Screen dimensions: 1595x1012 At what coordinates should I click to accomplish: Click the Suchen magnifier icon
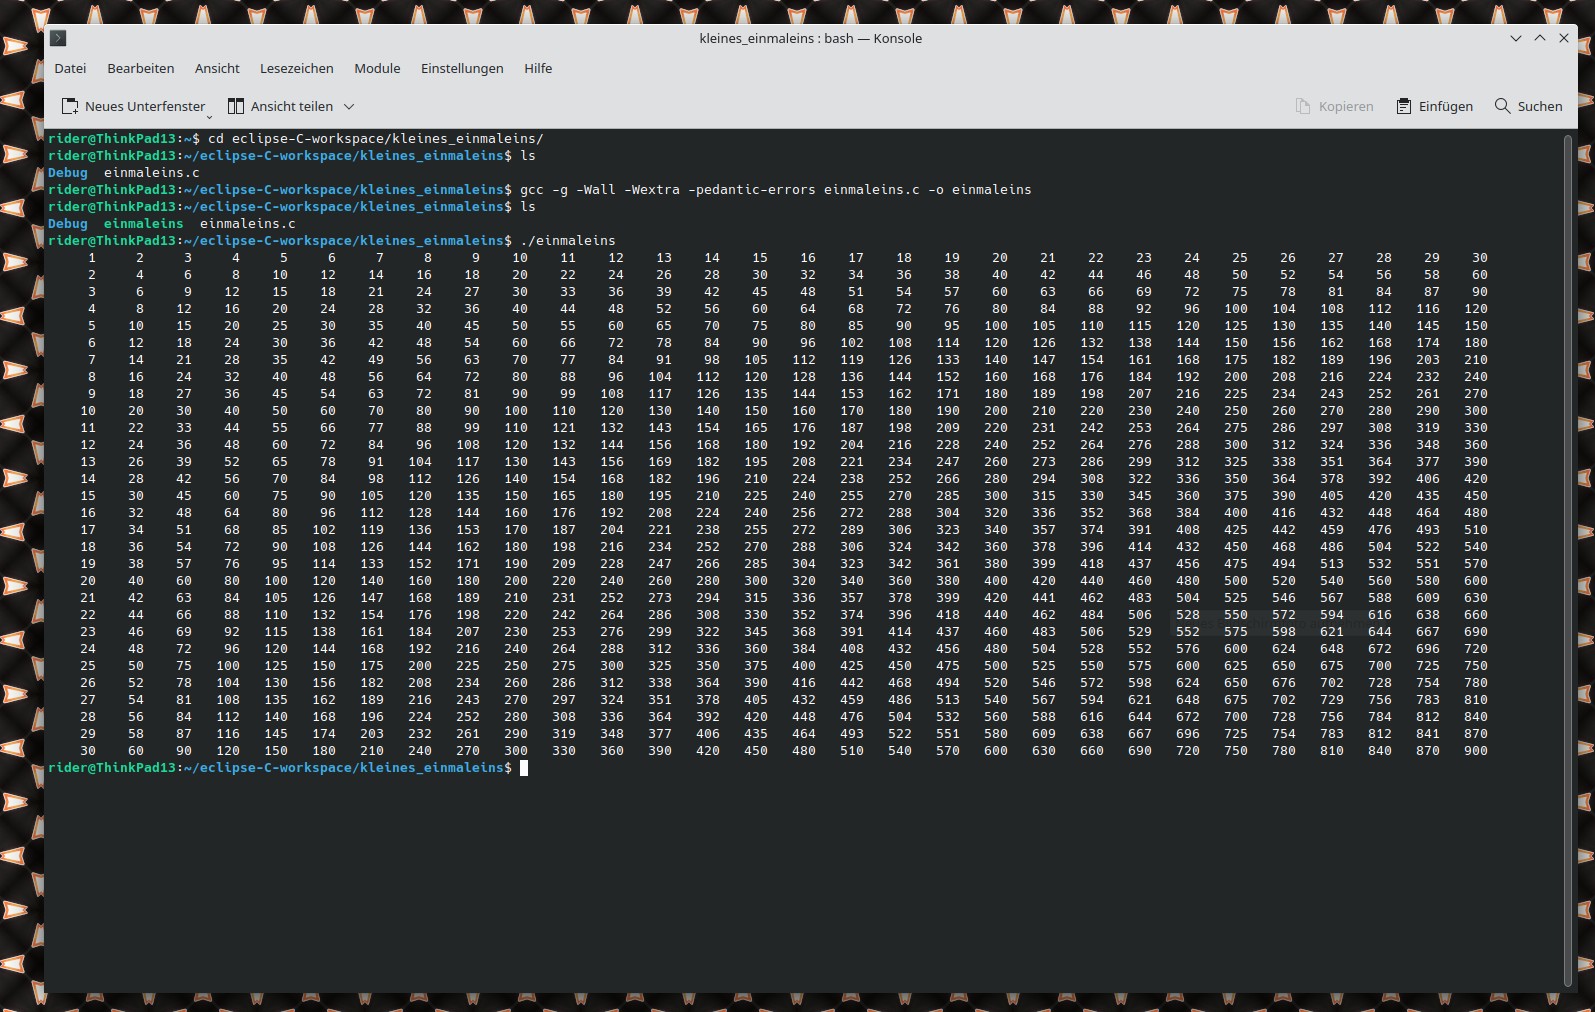click(1502, 106)
